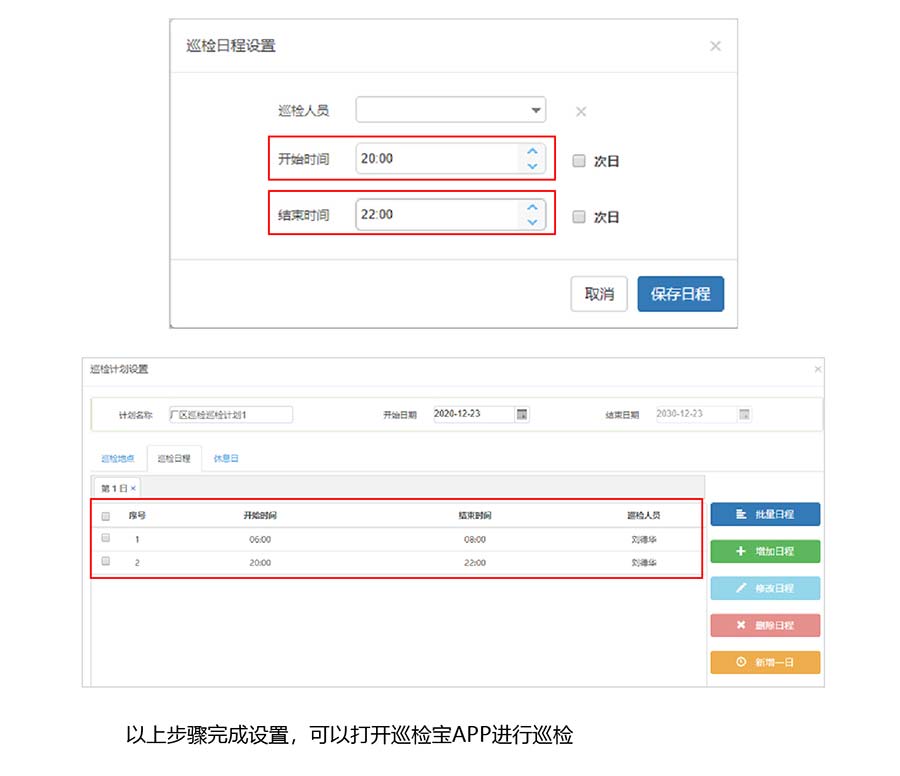Check the row 1 schedule checkbox
The width and height of the screenshot is (900, 776).
(106, 538)
